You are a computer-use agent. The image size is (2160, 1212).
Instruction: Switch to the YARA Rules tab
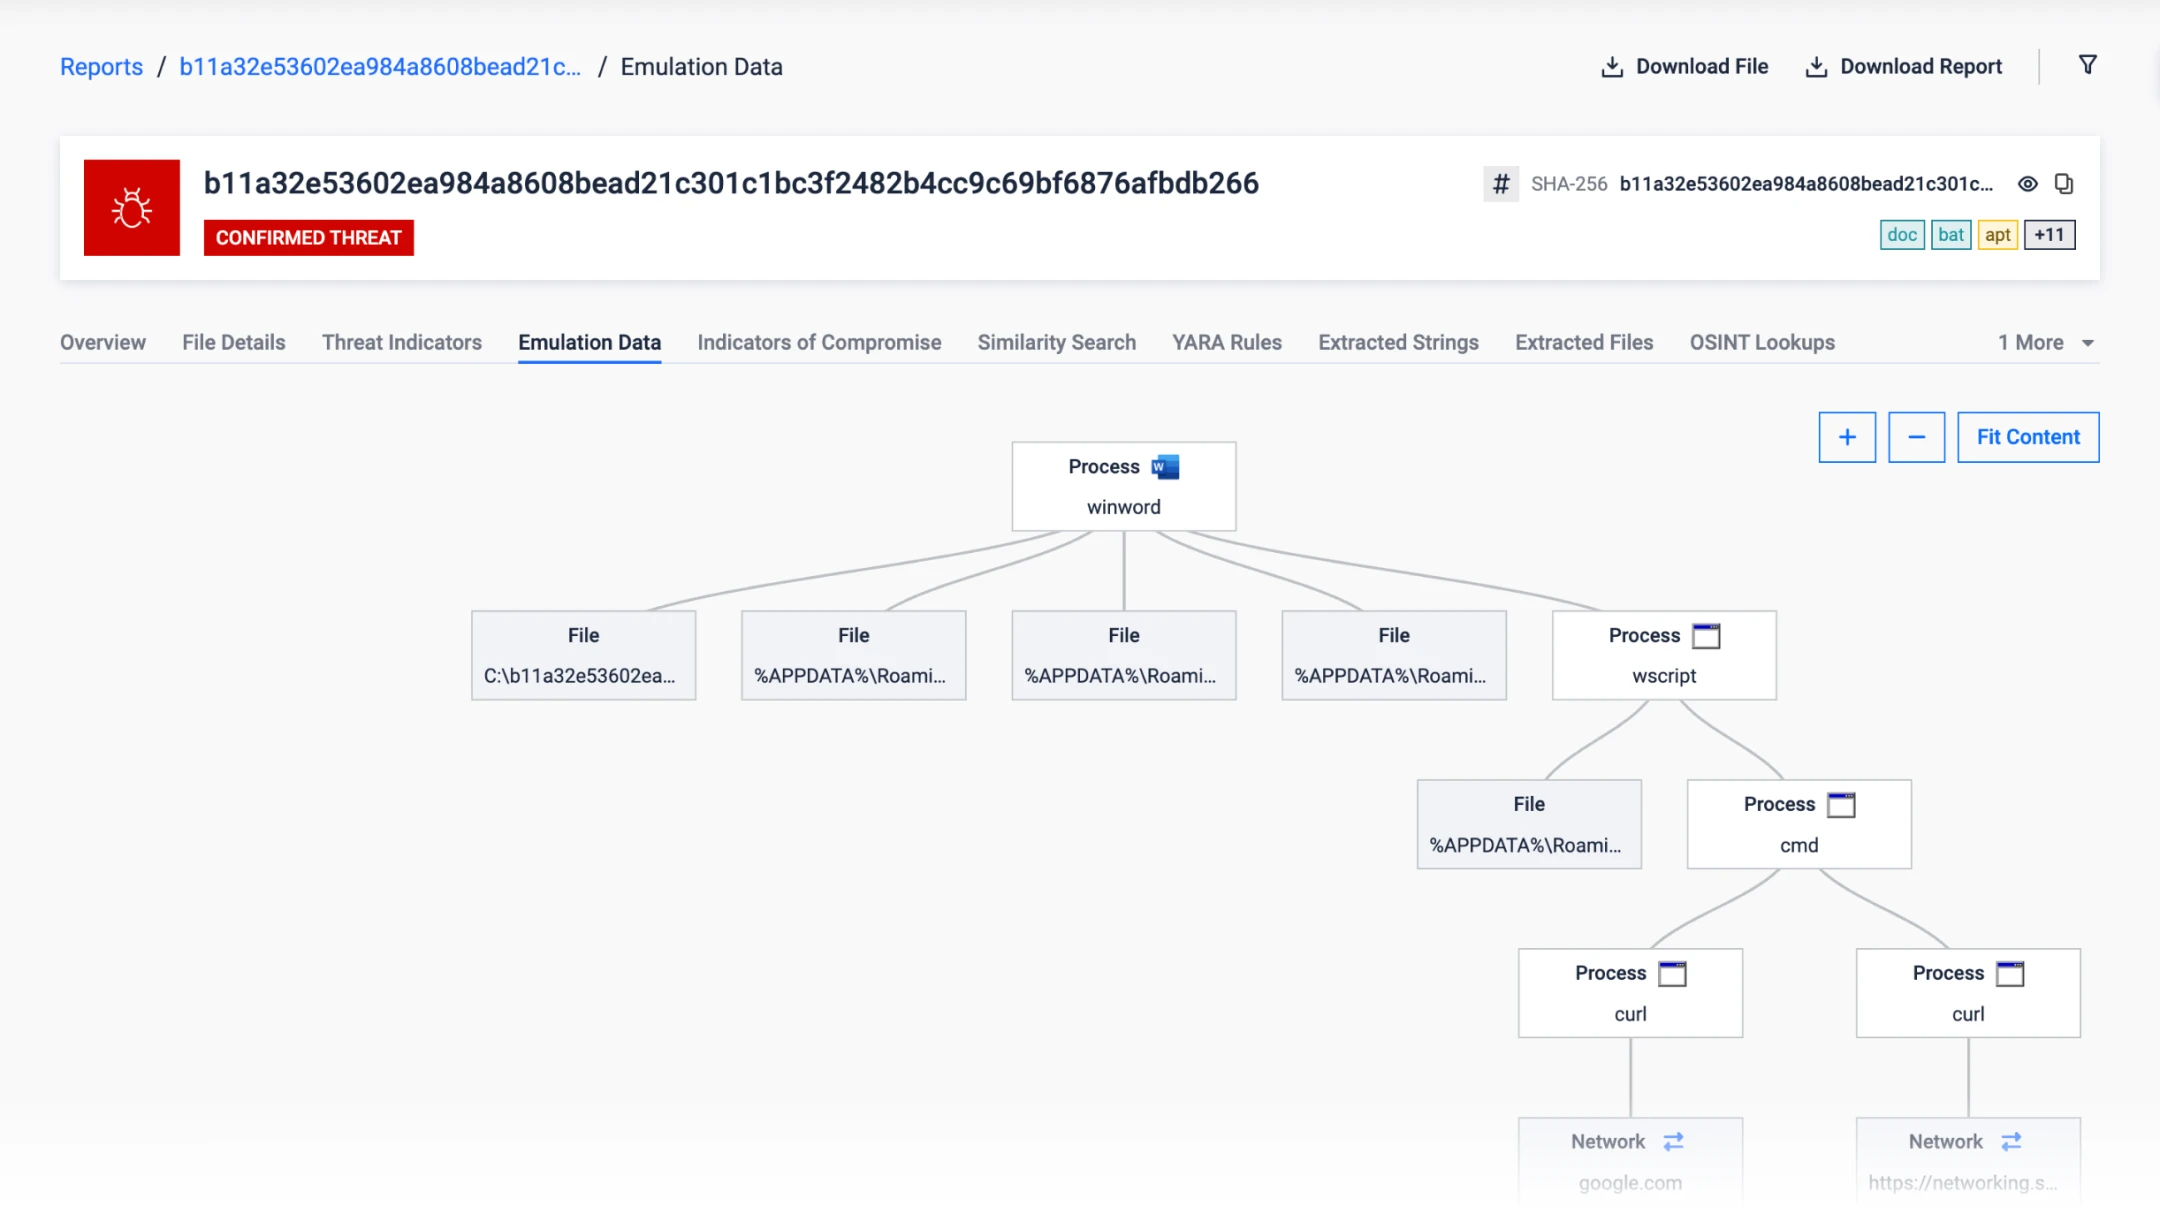coord(1226,343)
